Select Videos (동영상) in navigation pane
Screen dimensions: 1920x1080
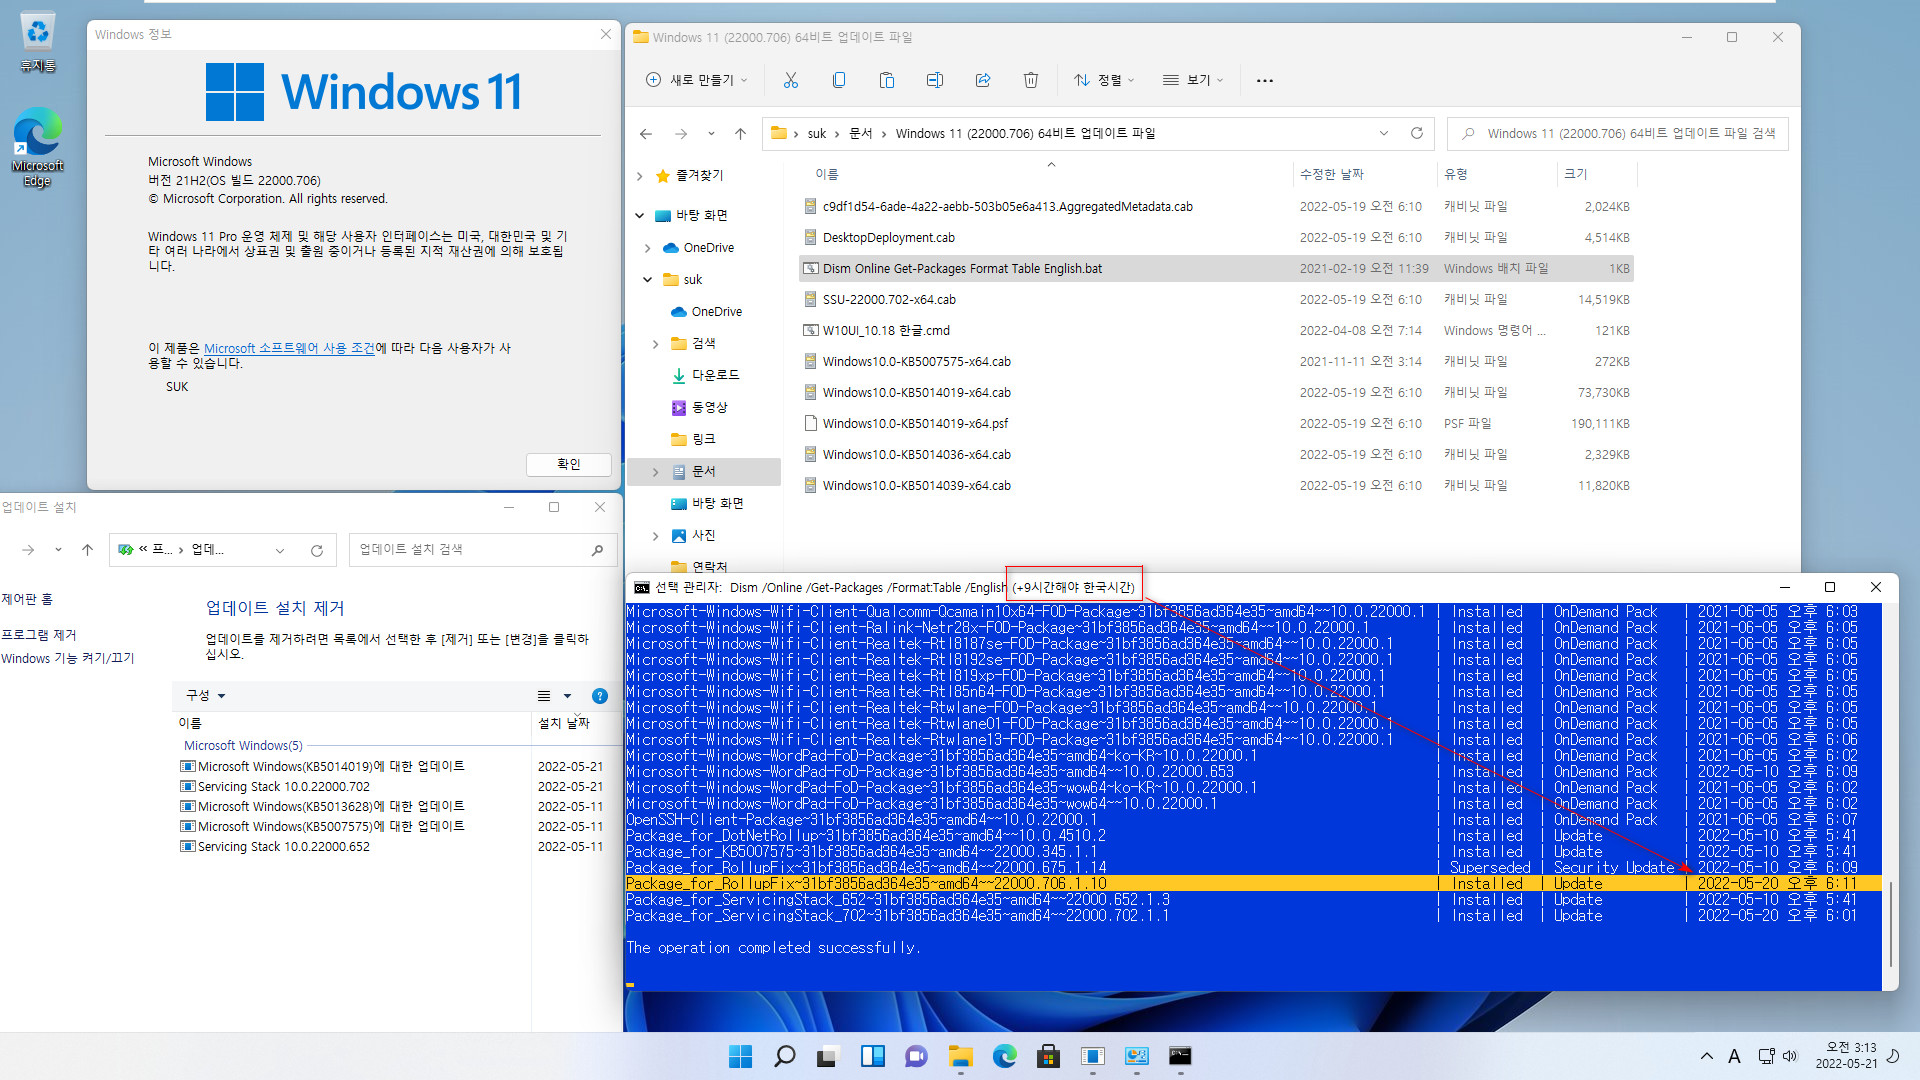pyautogui.click(x=710, y=407)
